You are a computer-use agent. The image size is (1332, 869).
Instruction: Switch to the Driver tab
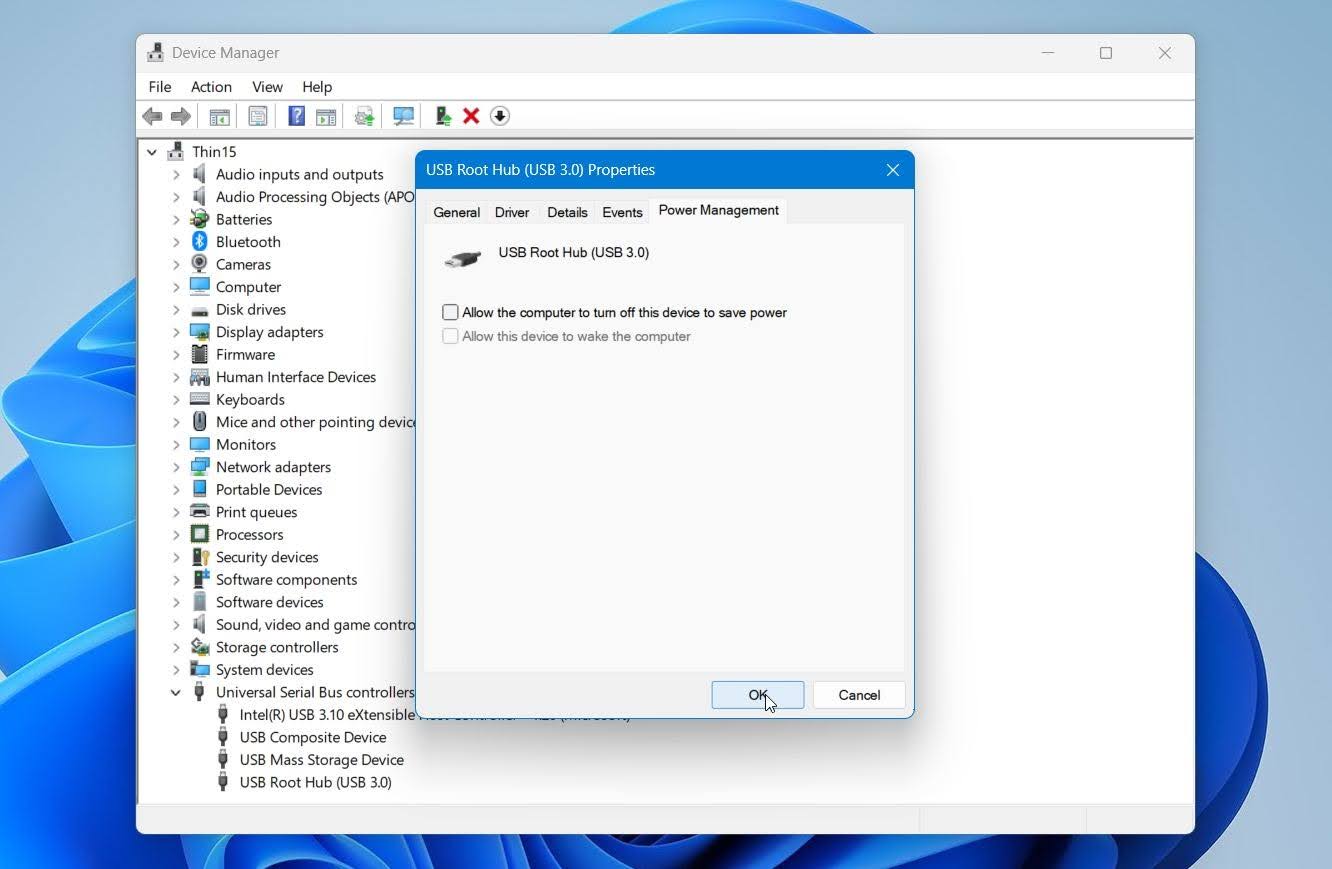click(x=512, y=212)
